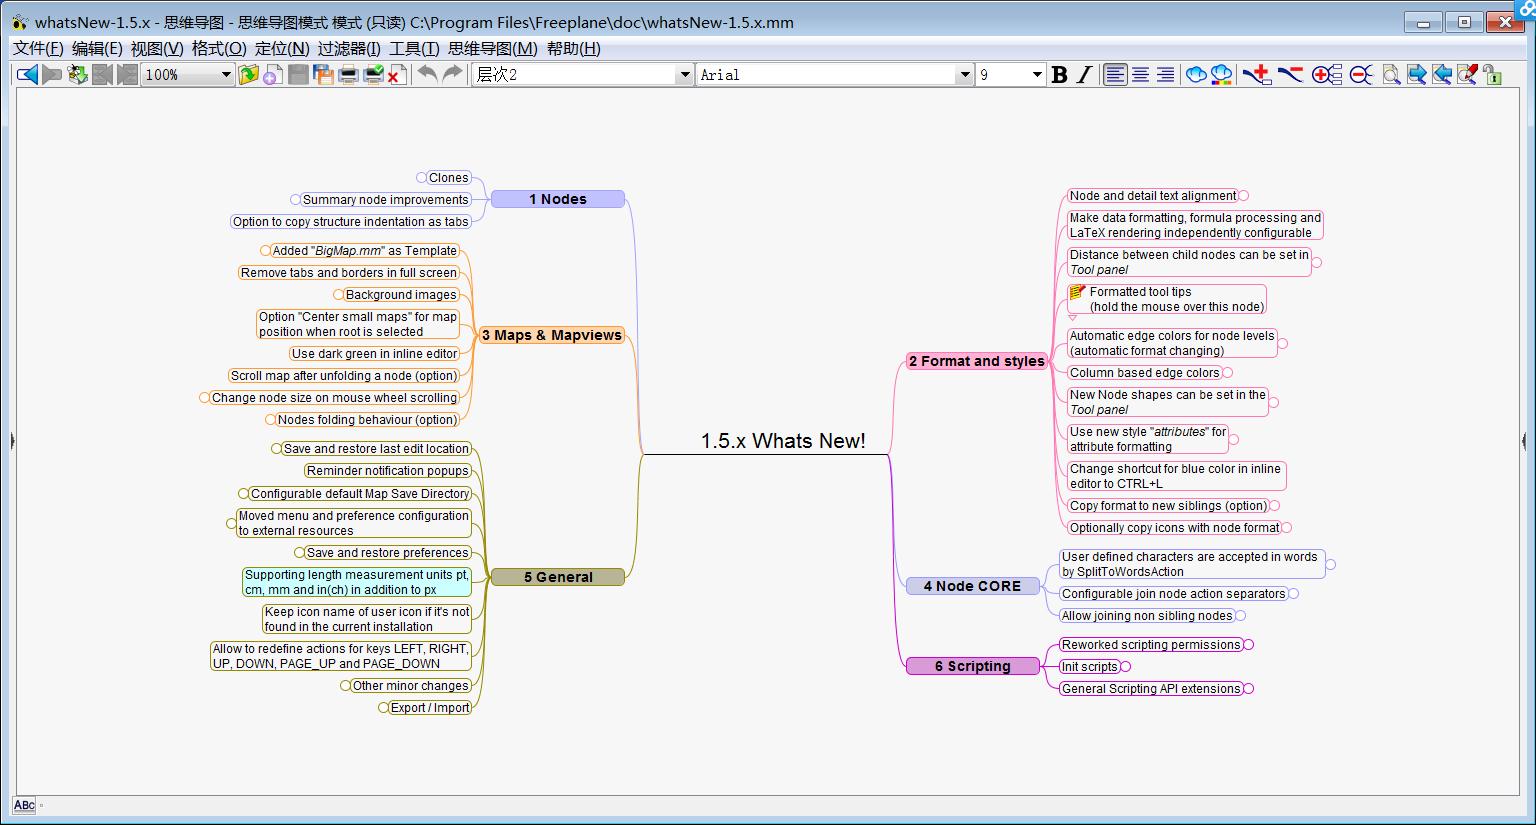Click the grey Save floppy disk icon
This screenshot has height=825, width=1536.
coord(298,74)
